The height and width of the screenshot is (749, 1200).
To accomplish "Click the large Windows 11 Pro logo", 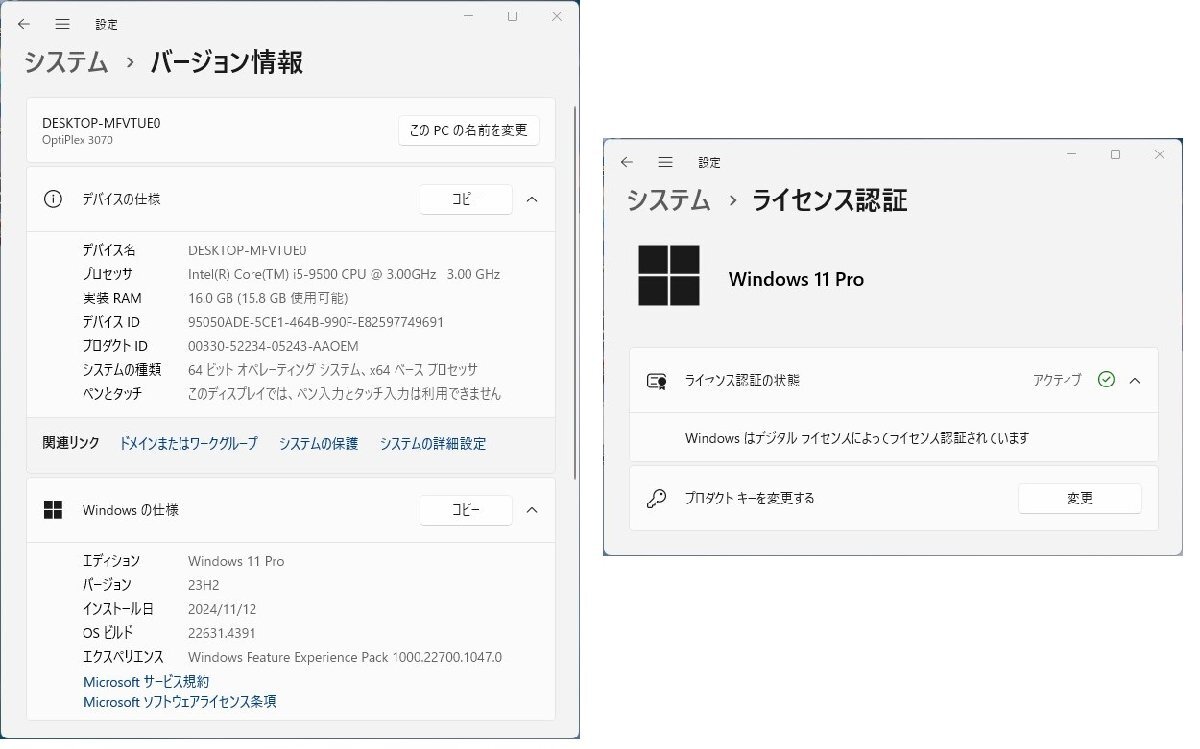I will pos(669,276).
